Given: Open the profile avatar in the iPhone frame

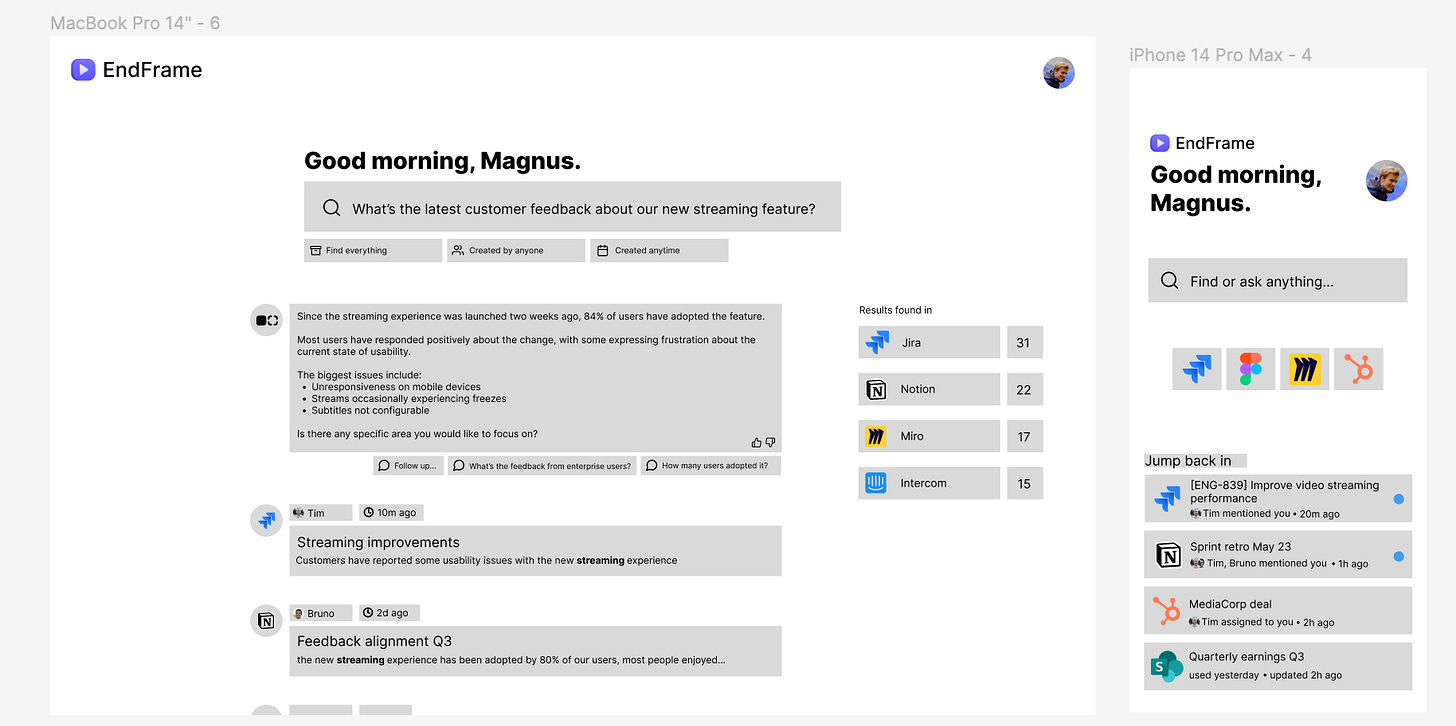Looking at the screenshot, I should [x=1386, y=180].
